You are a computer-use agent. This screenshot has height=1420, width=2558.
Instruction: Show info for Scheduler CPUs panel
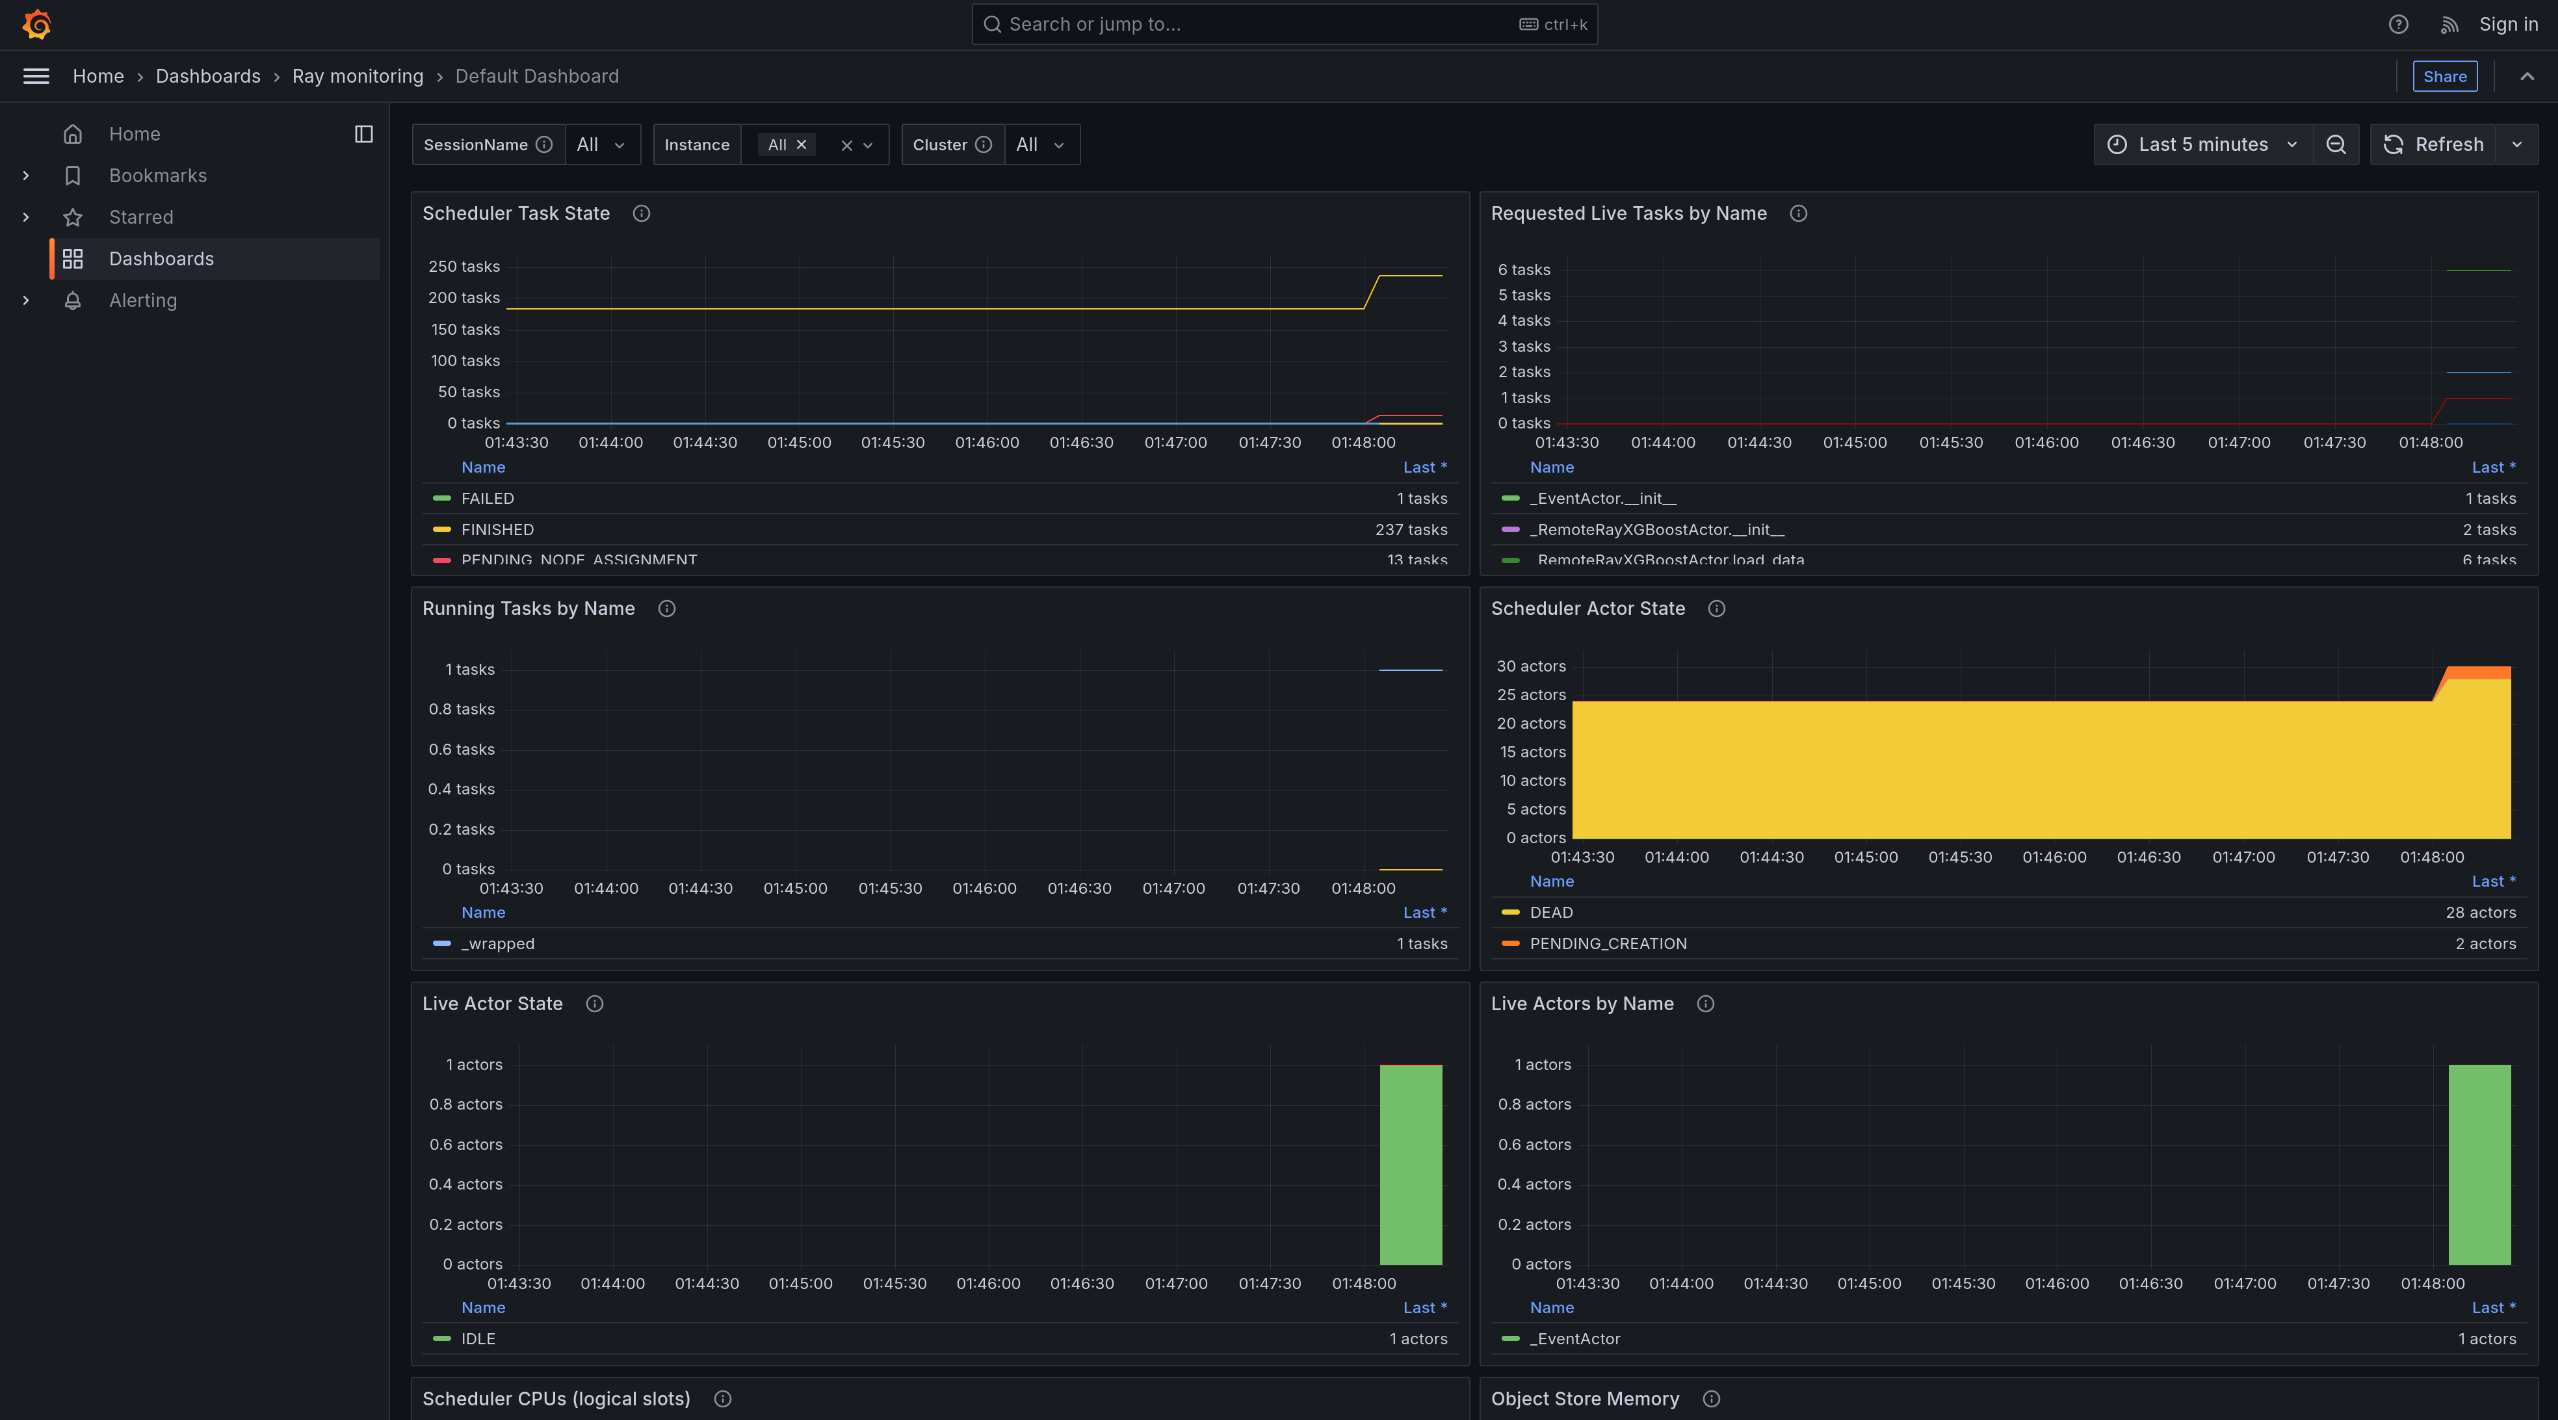(723, 1398)
